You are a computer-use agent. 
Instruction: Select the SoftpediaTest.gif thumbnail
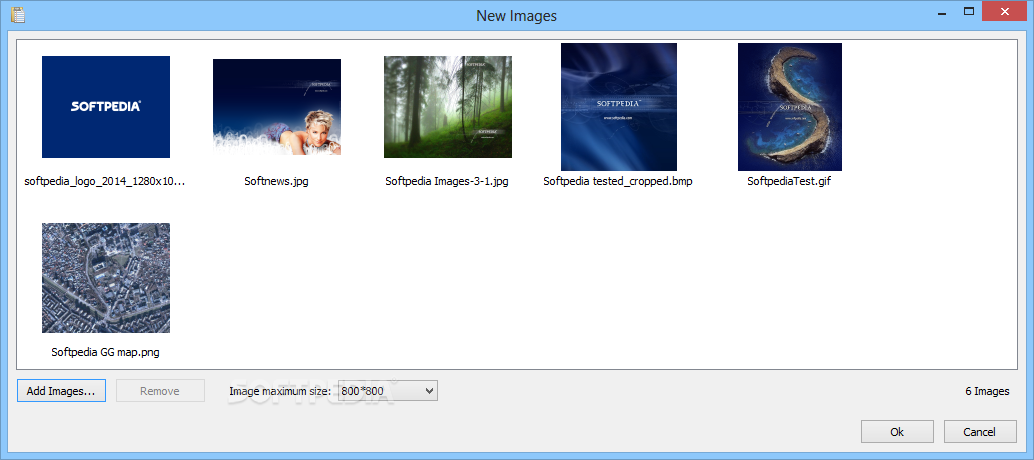789,107
